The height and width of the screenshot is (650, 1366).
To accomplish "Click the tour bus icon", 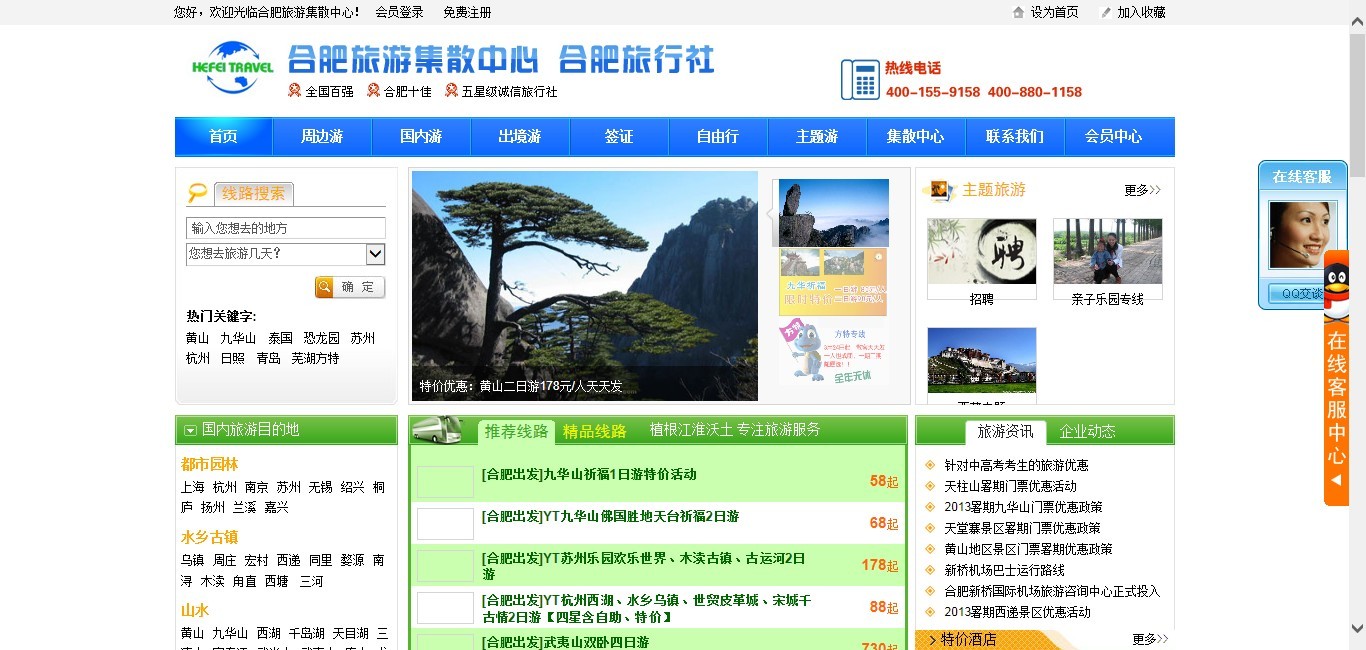I will pos(438,430).
